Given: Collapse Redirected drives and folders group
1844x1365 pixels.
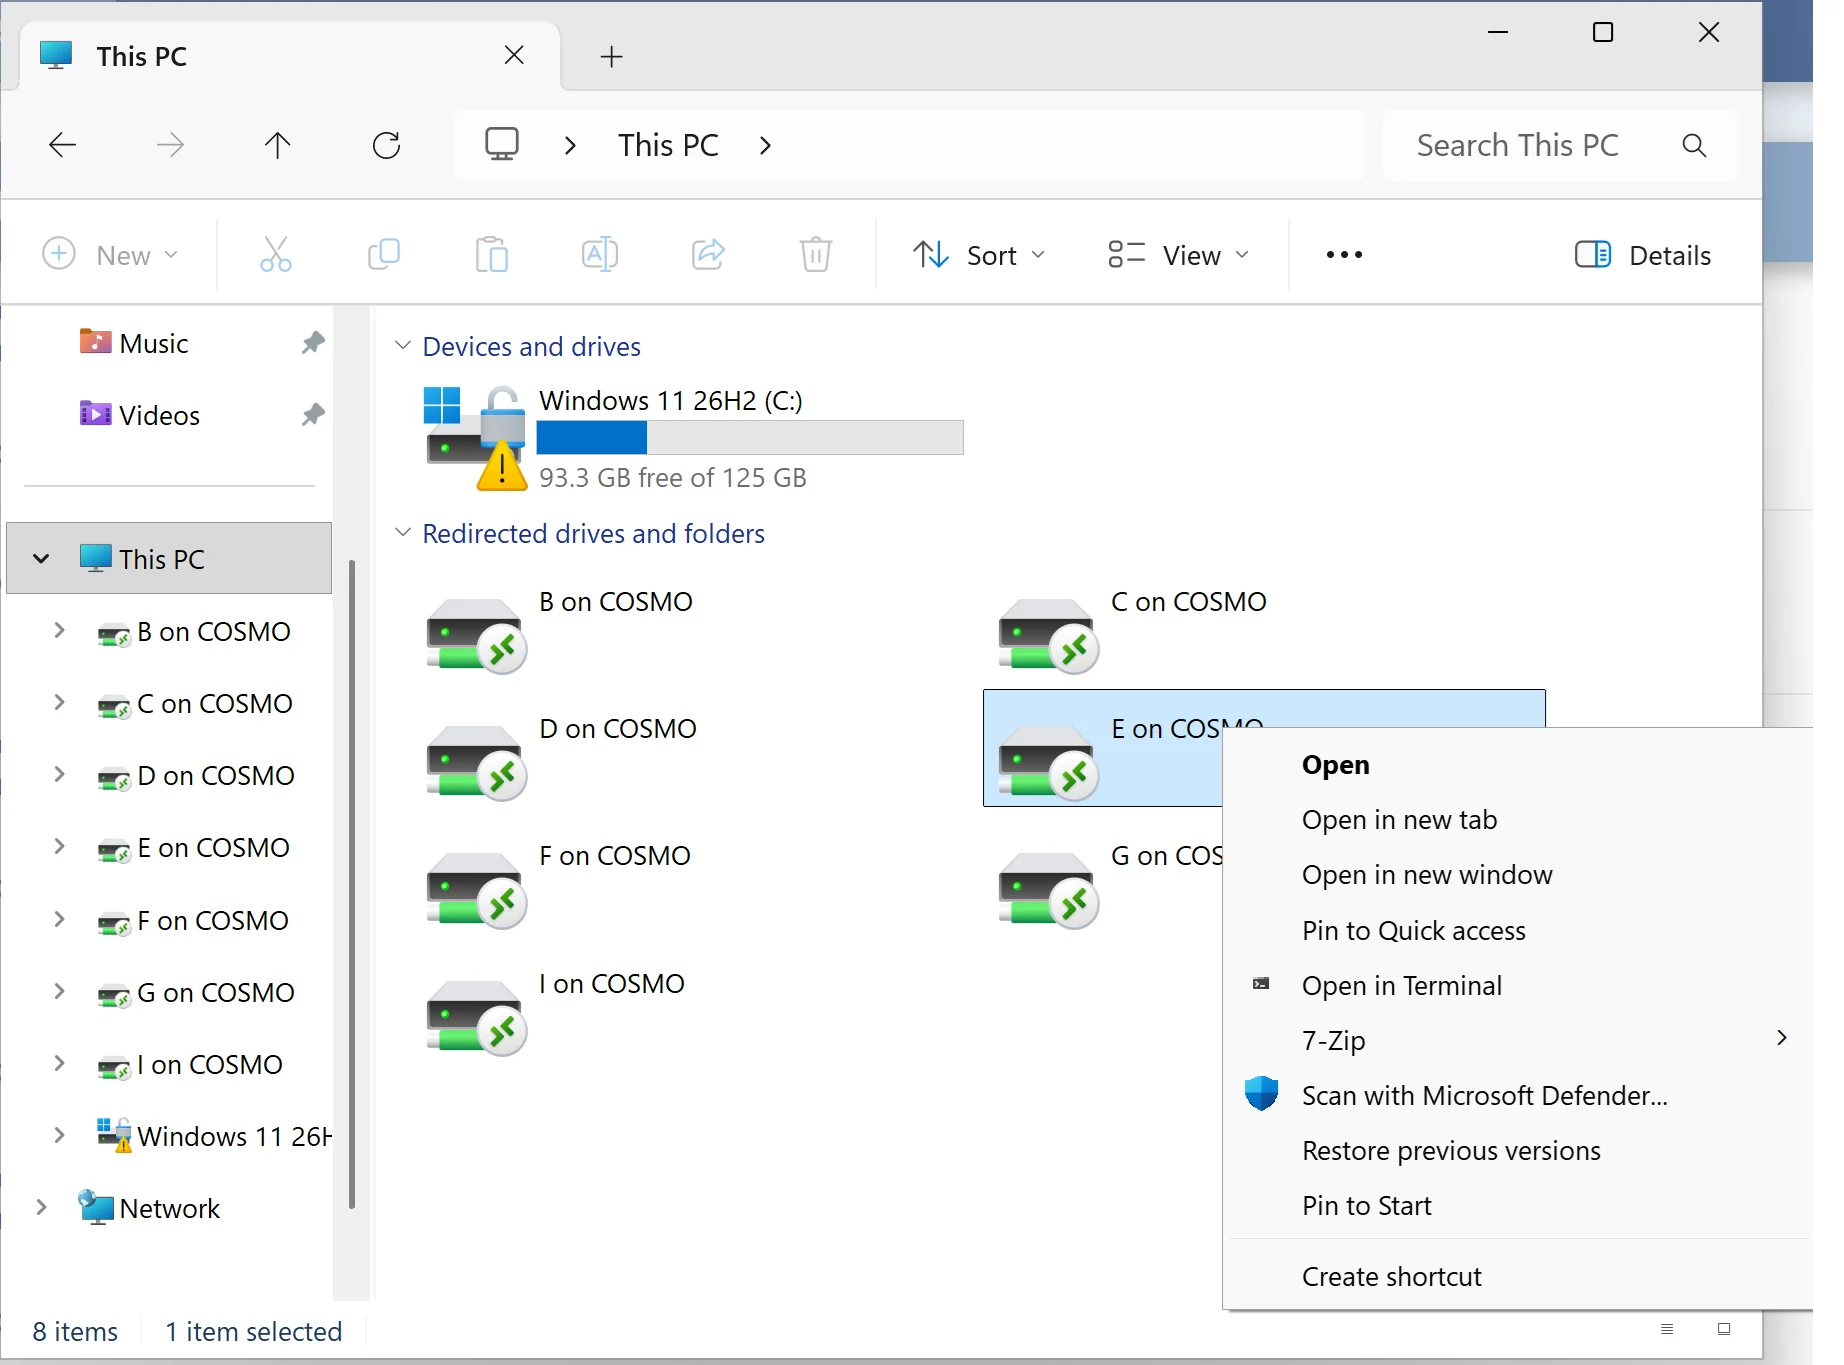Looking at the screenshot, I should pos(403,533).
